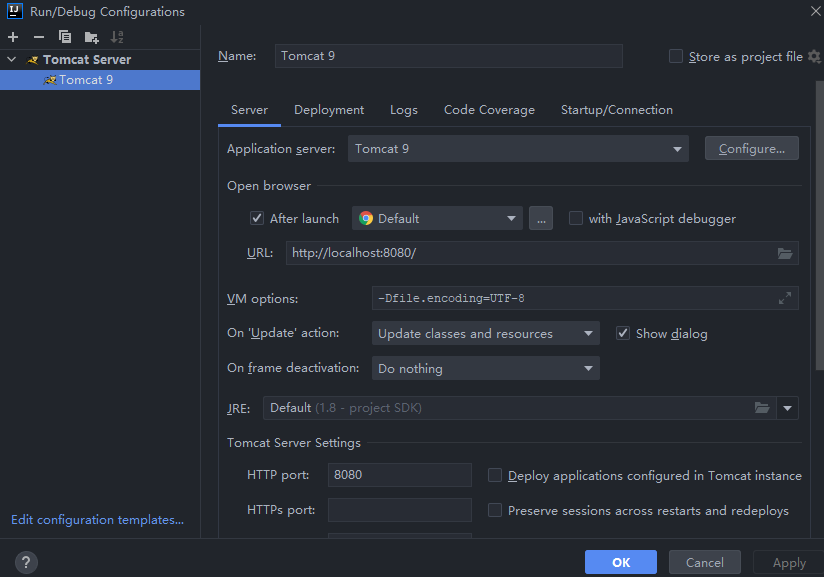Collapse the Tomcat Server tree node
The height and width of the screenshot is (577, 824).
coord(12,60)
